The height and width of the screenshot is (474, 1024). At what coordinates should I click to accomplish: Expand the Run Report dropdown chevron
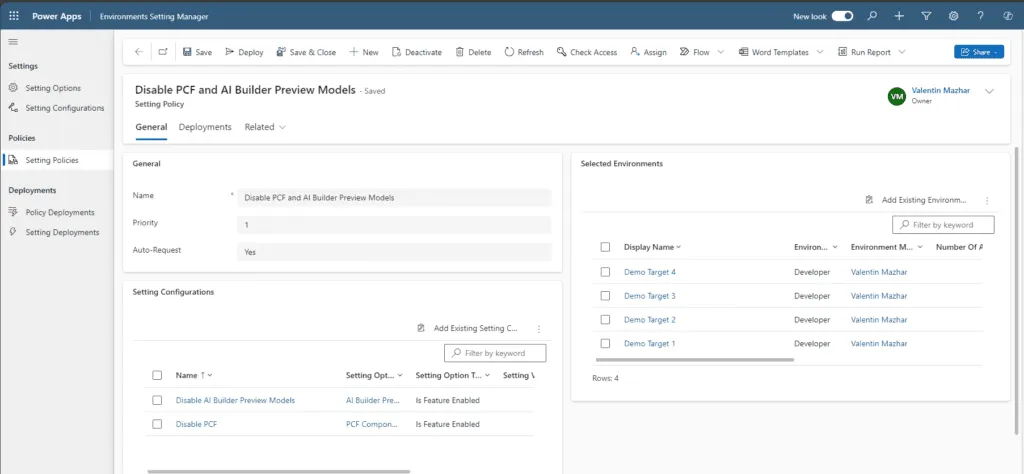click(902, 52)
